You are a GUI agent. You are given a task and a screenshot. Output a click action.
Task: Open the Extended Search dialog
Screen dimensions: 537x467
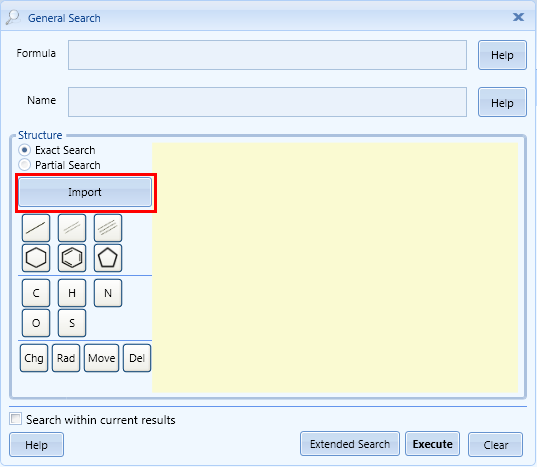(350, 444)
